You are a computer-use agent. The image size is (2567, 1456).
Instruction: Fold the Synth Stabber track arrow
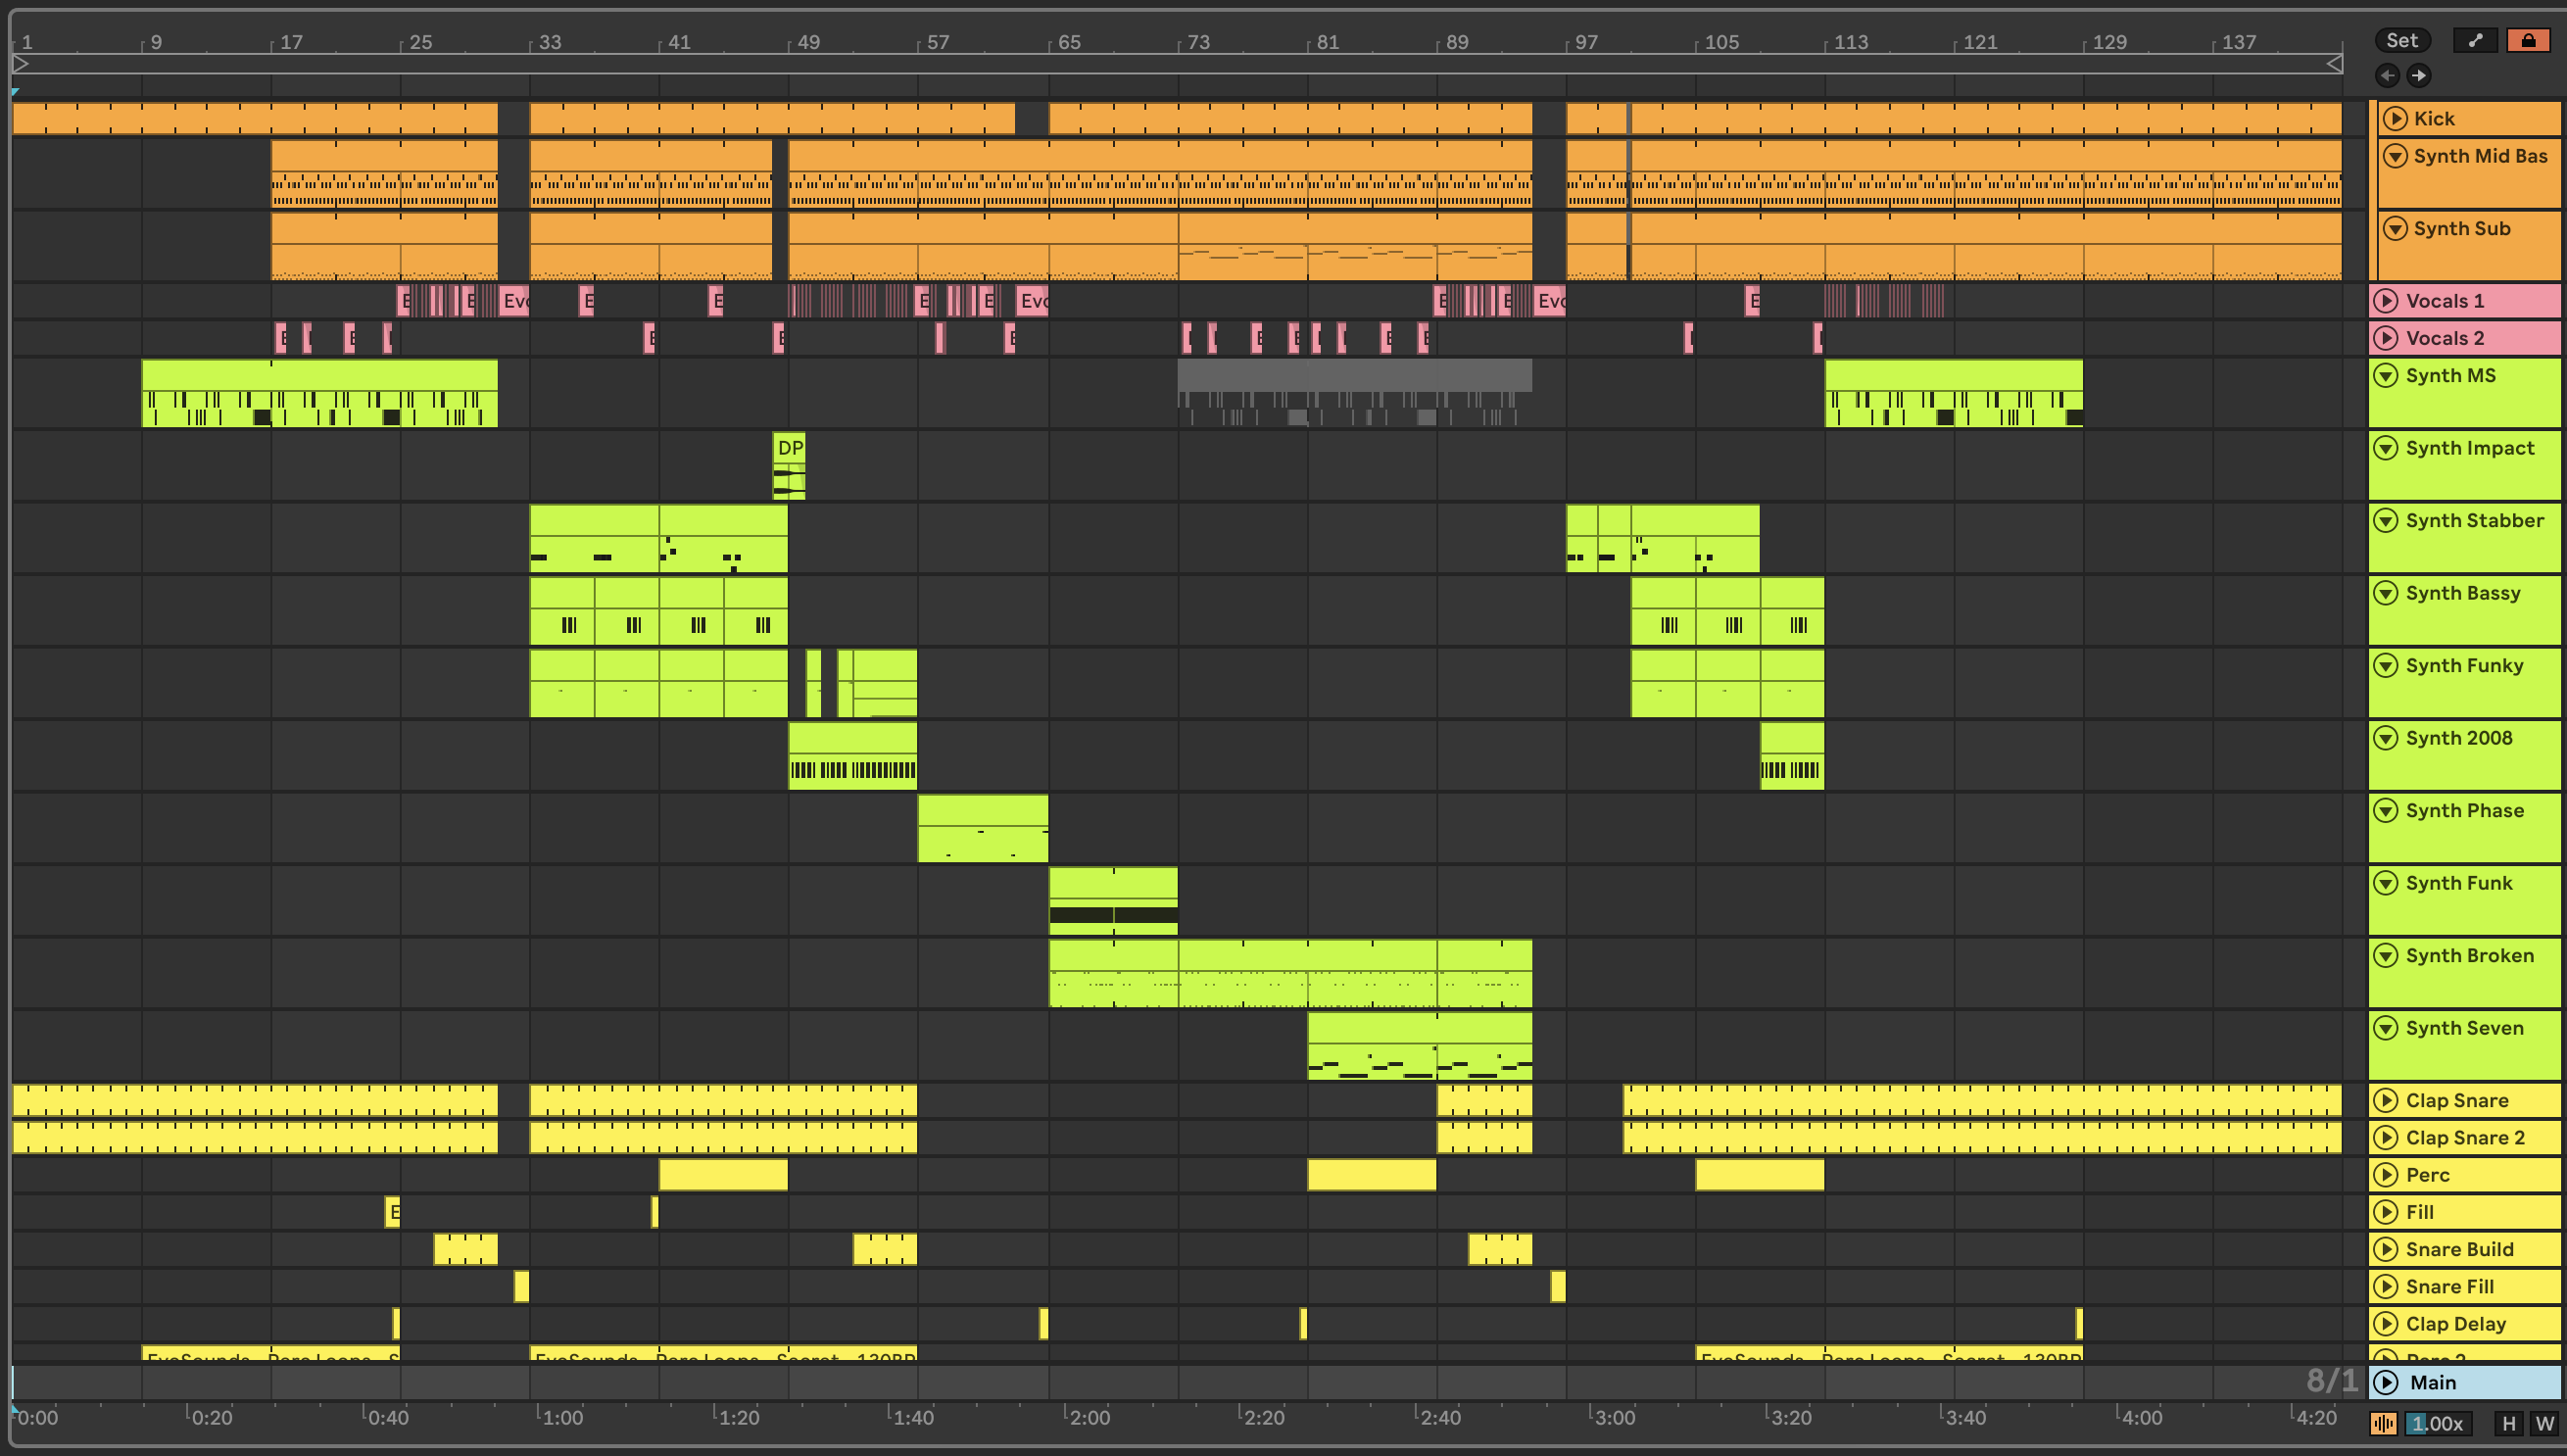pos(2387,520)
